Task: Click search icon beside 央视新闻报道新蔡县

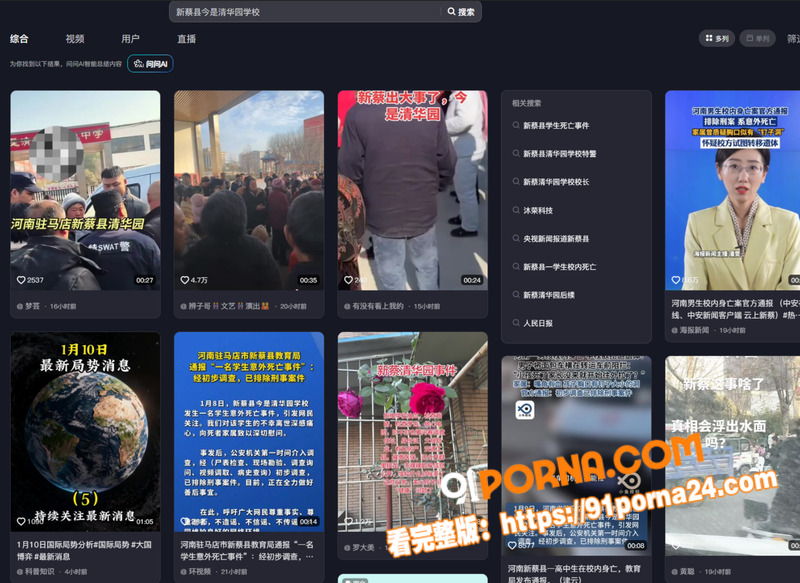Action: pyautogui.click(x=516, y=239)
